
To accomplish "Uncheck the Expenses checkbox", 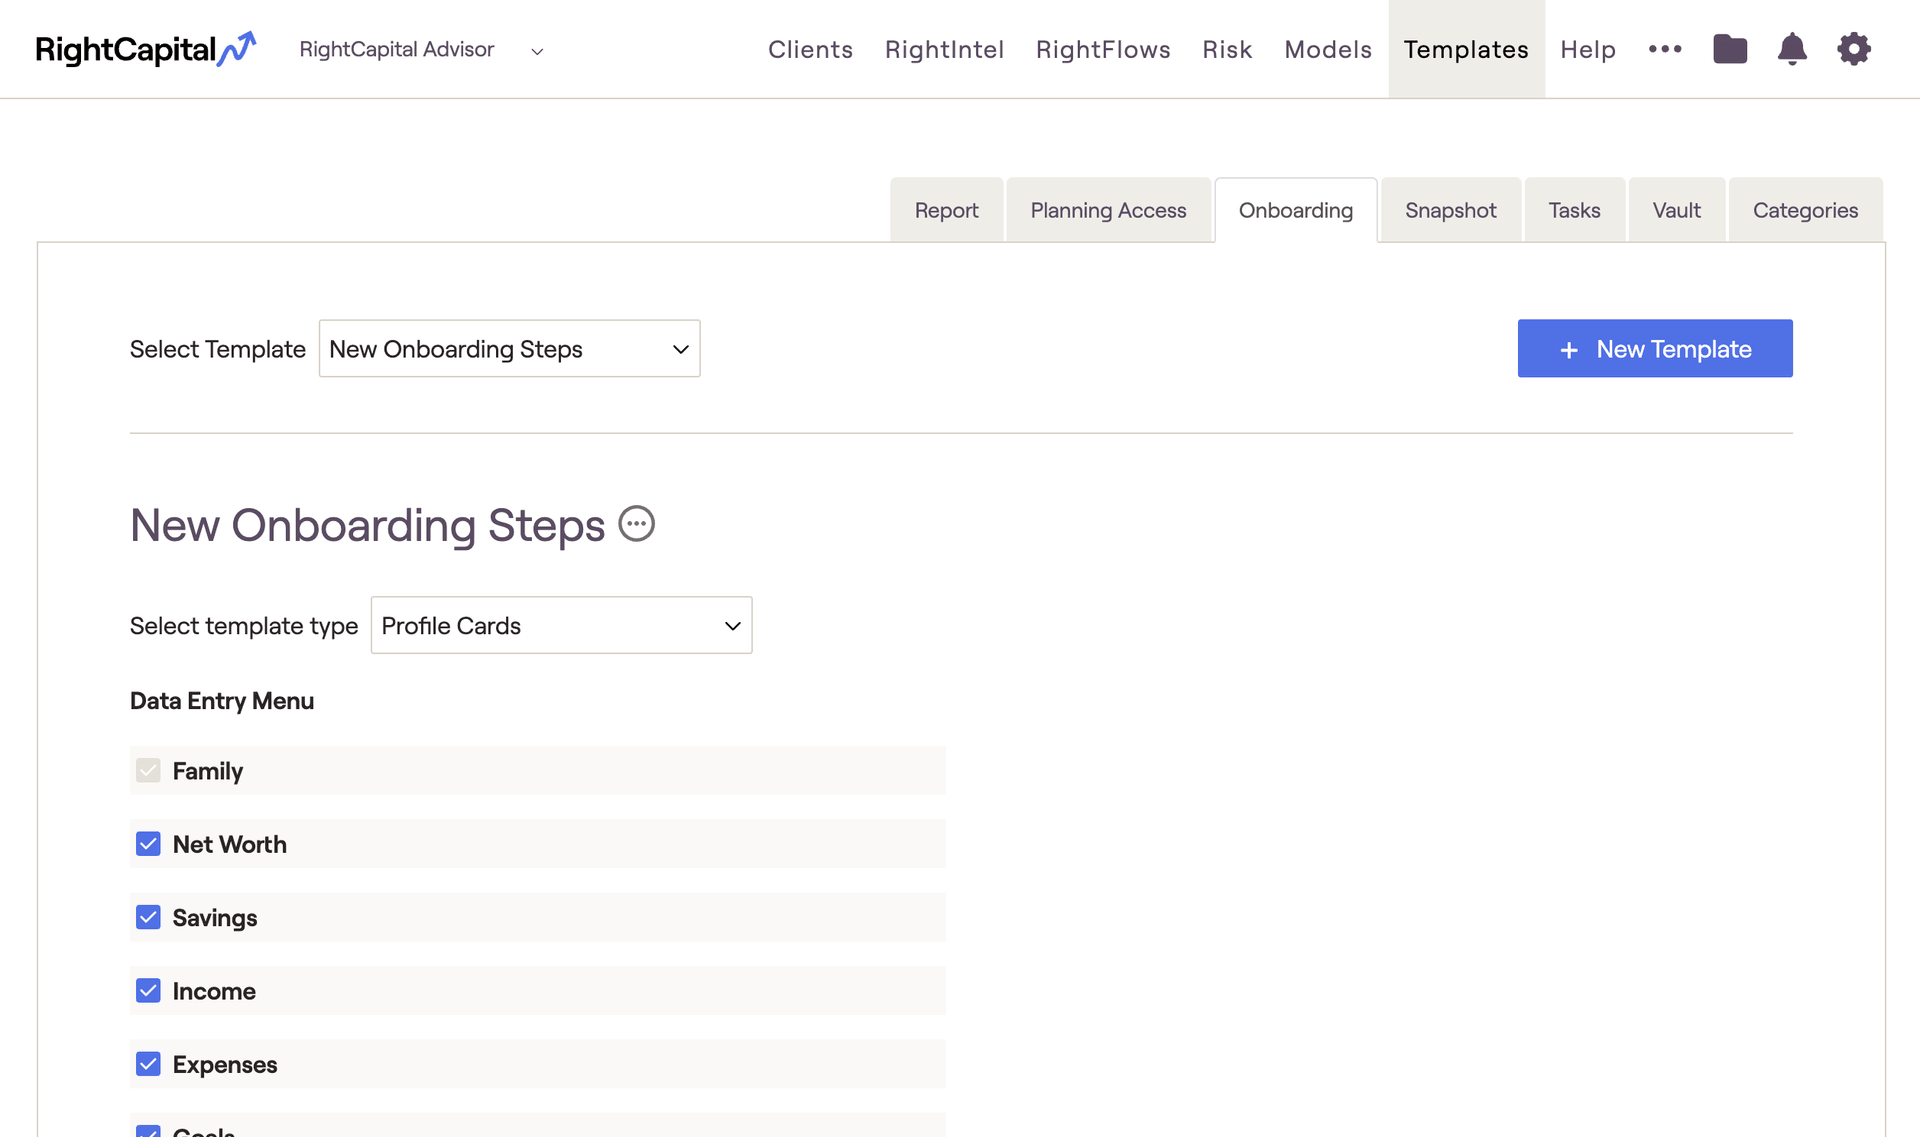I will [148, 1064].
